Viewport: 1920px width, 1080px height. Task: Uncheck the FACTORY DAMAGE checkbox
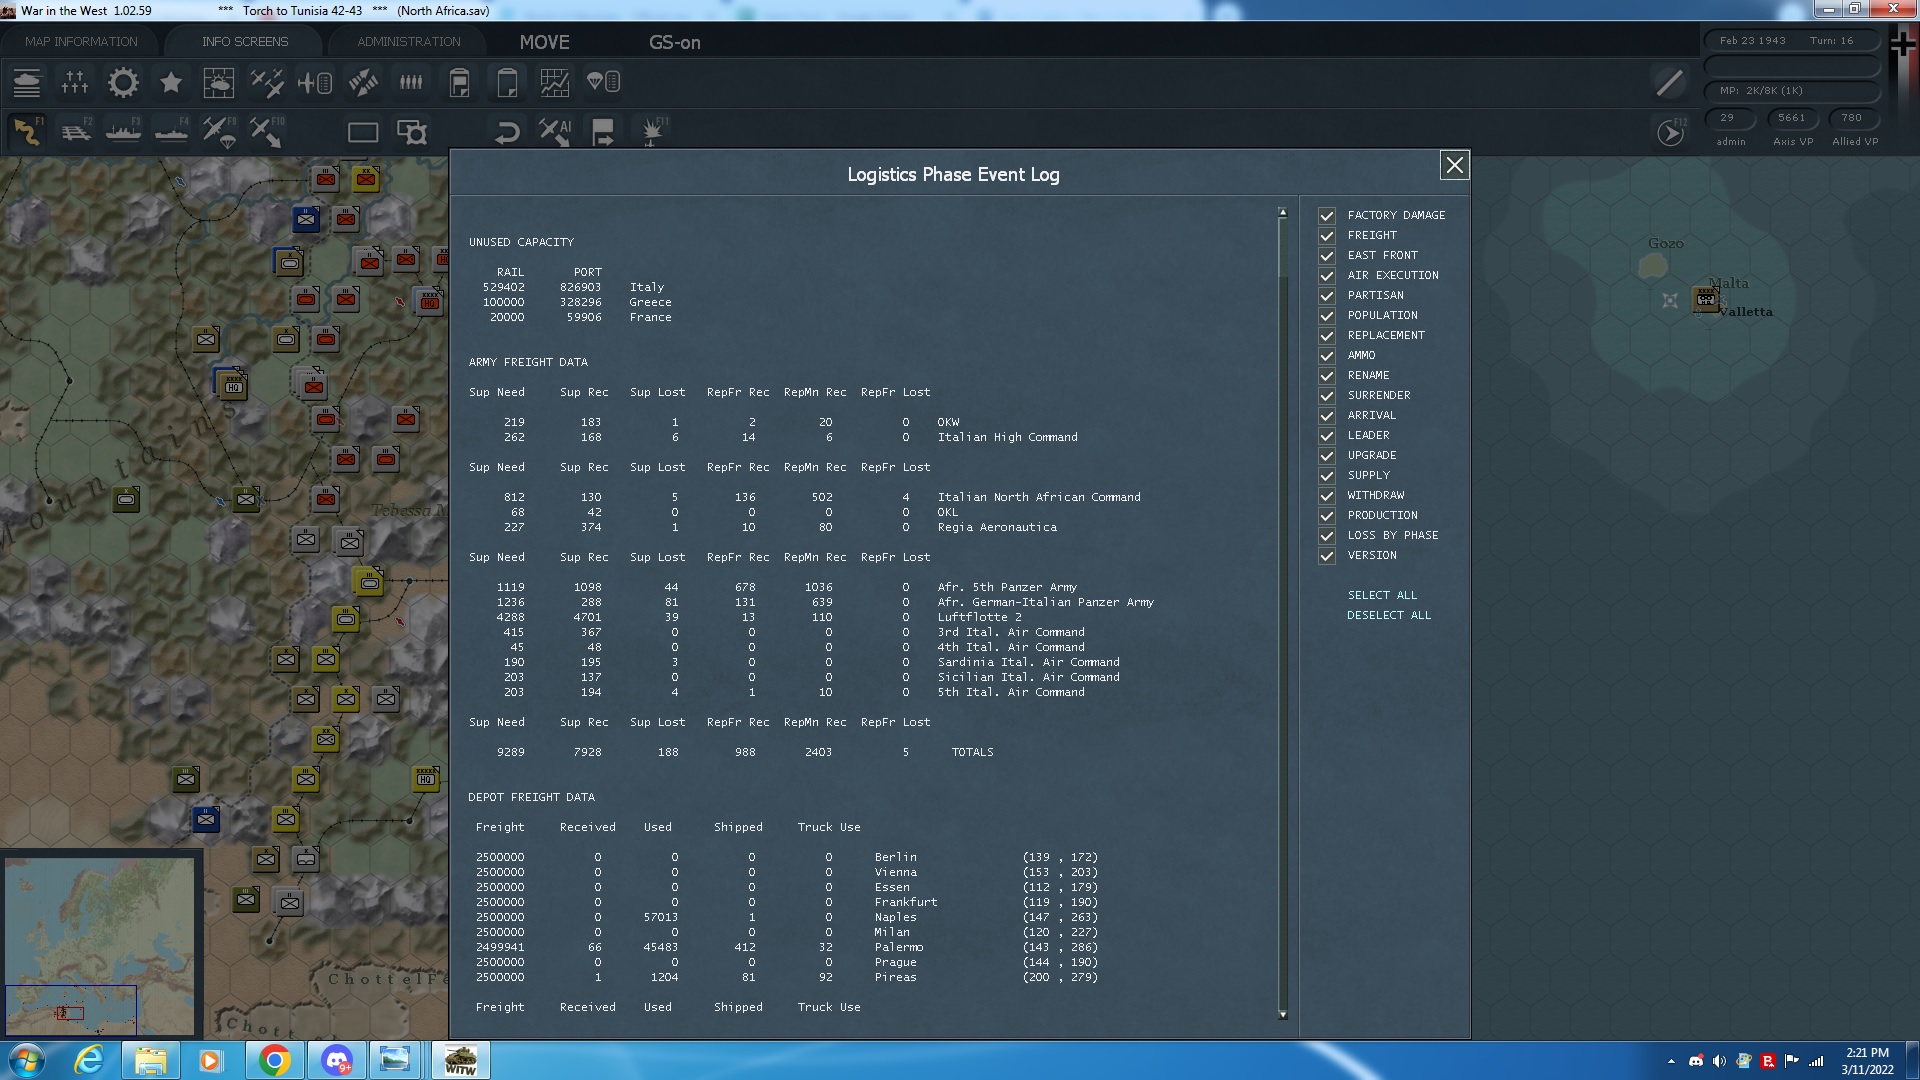click(x=1327, y=216)
